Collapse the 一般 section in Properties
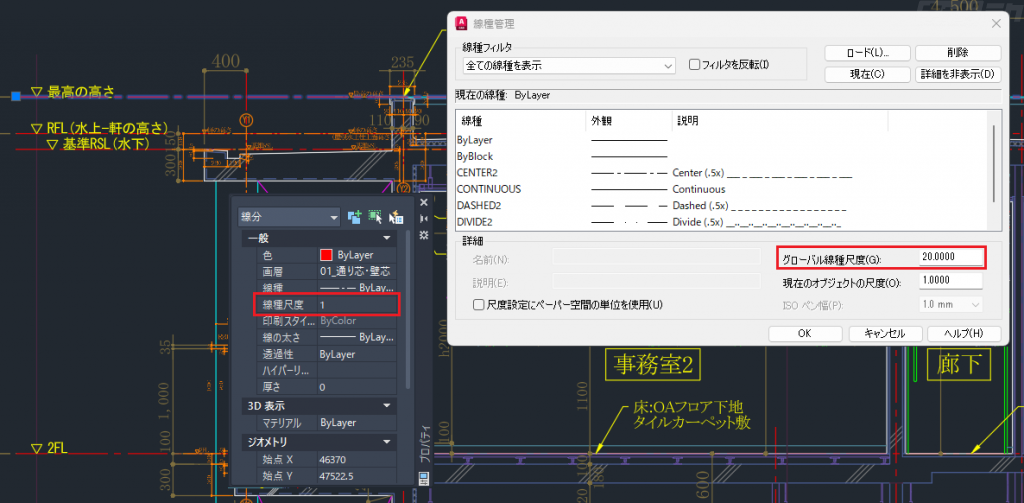Screen dimensions: 1024x503 pyautogui.click(x=385, y=239)
